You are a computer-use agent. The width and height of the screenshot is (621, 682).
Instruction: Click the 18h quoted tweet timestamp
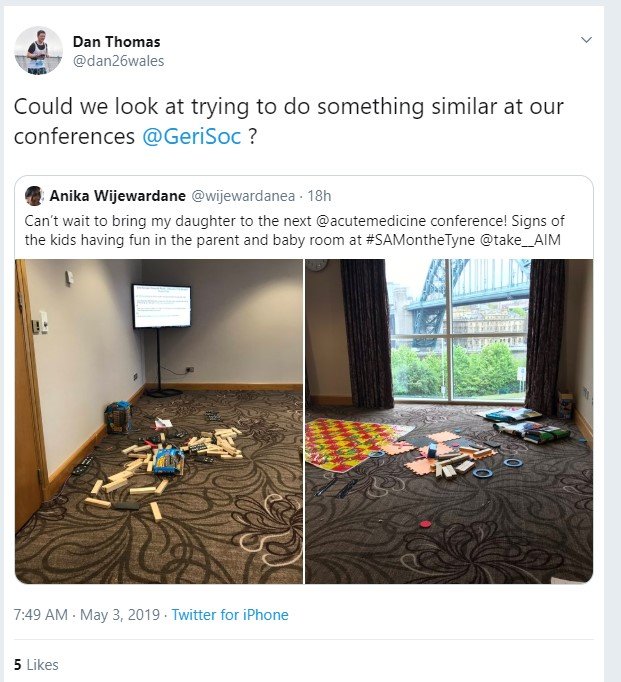click(319, 196)
